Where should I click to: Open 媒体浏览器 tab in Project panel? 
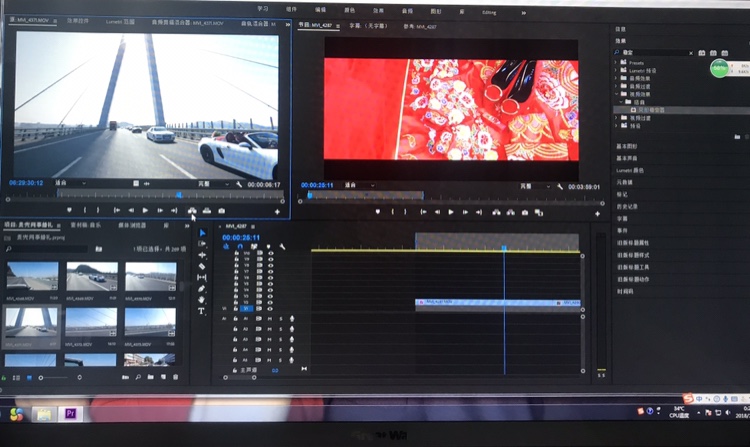coord(132,225)
